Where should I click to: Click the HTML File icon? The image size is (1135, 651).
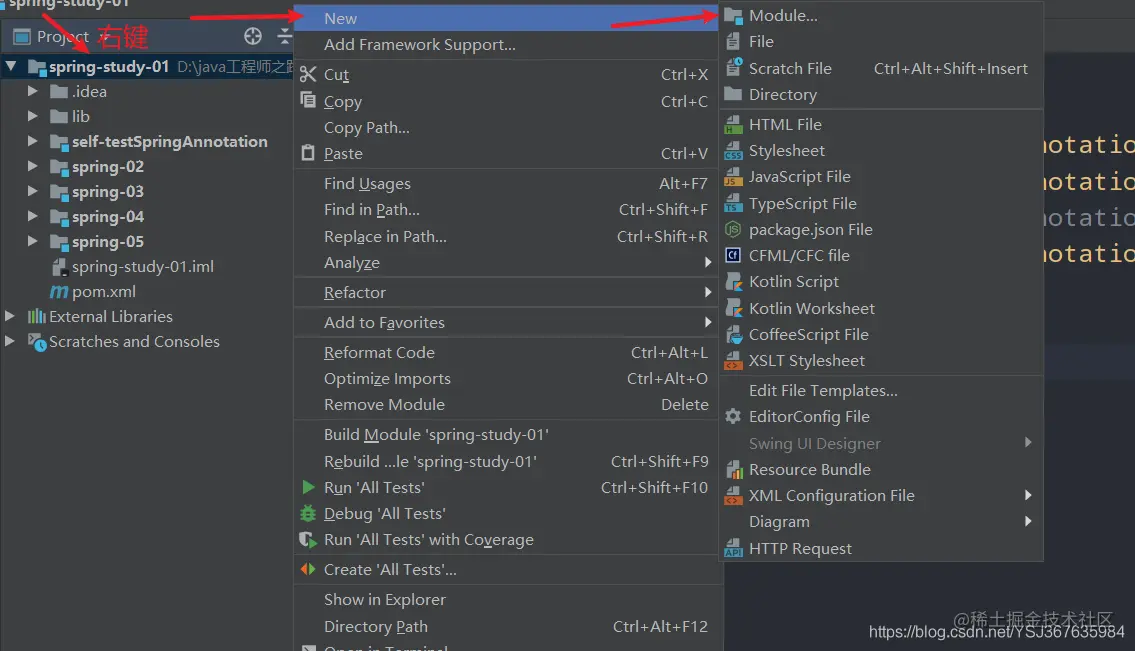[733, 125]
